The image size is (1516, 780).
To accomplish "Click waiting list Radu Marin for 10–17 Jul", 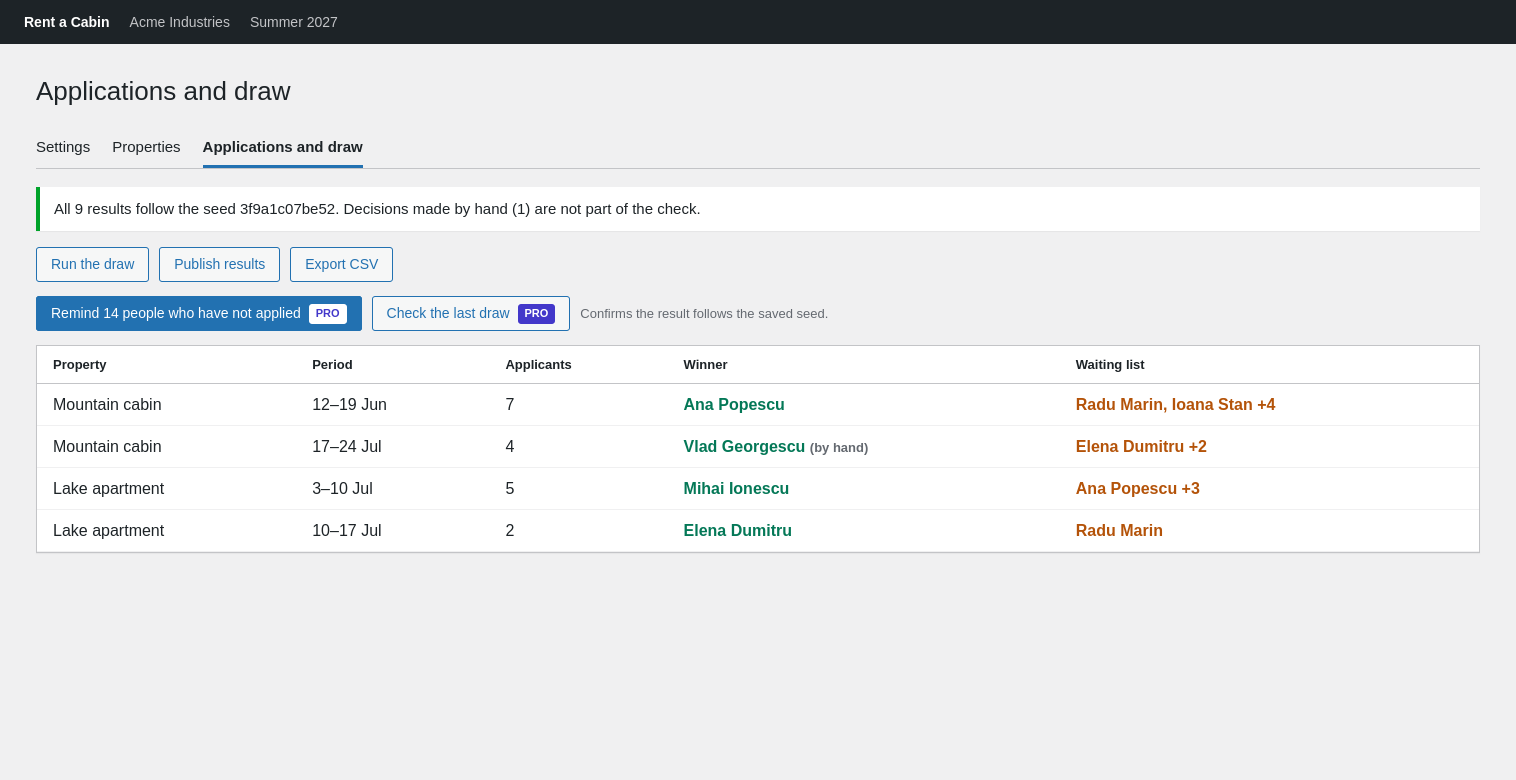I will tap(1119, 531).
